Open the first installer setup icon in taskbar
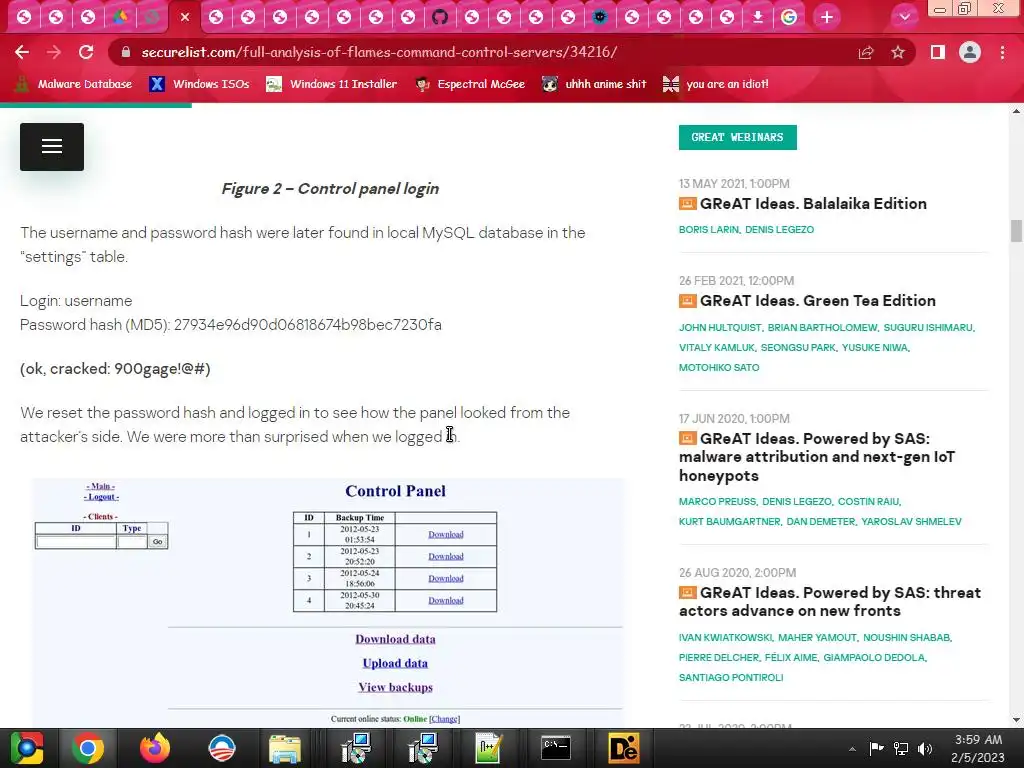The height and width of the screenshot is (768, 1024). click(356, 748)
